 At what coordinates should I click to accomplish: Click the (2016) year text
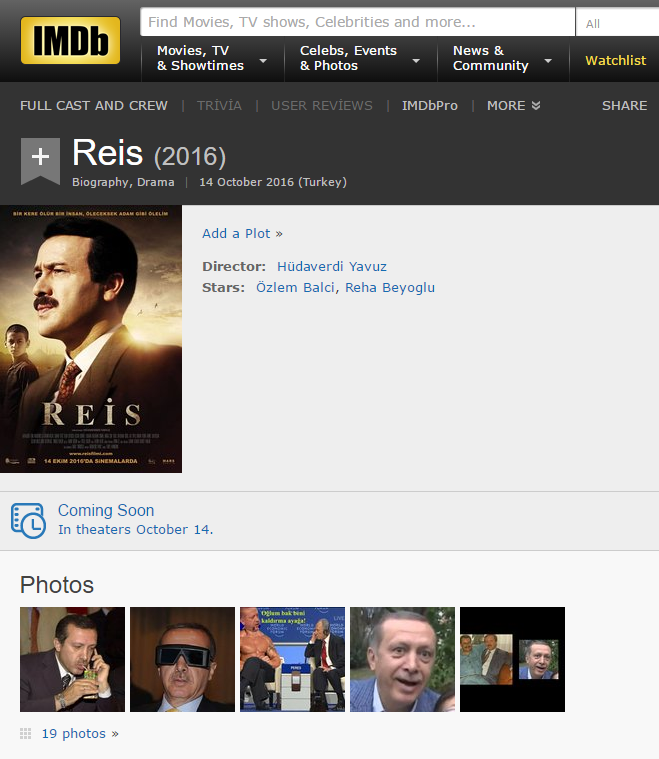(190, 156)
